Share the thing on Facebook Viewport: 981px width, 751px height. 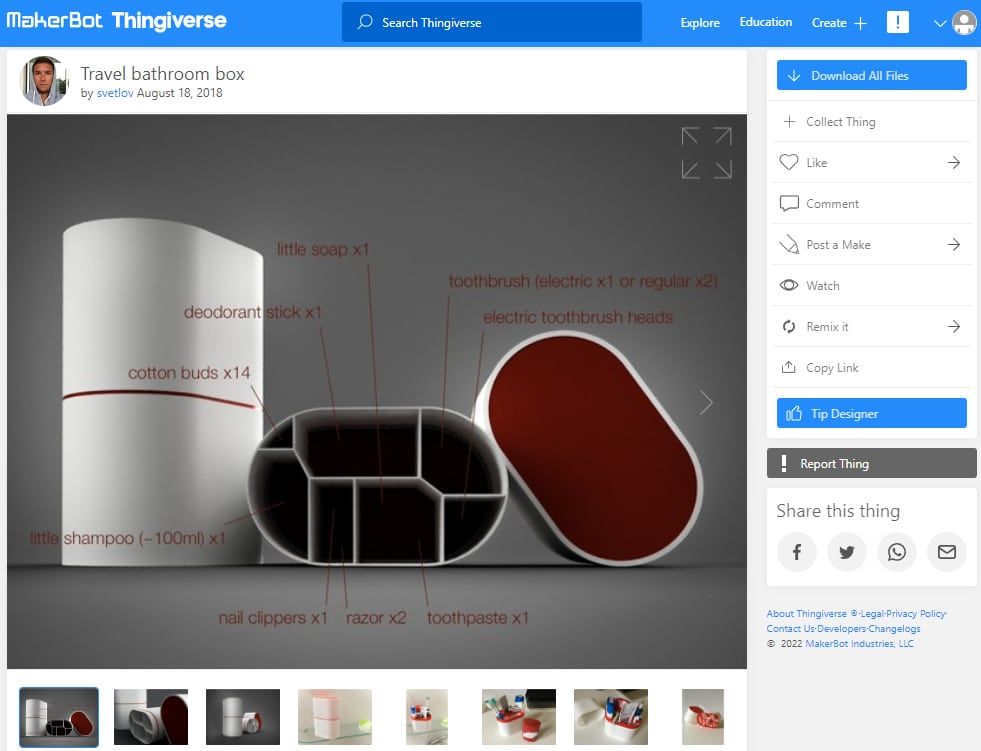click(x=797, y=551)
